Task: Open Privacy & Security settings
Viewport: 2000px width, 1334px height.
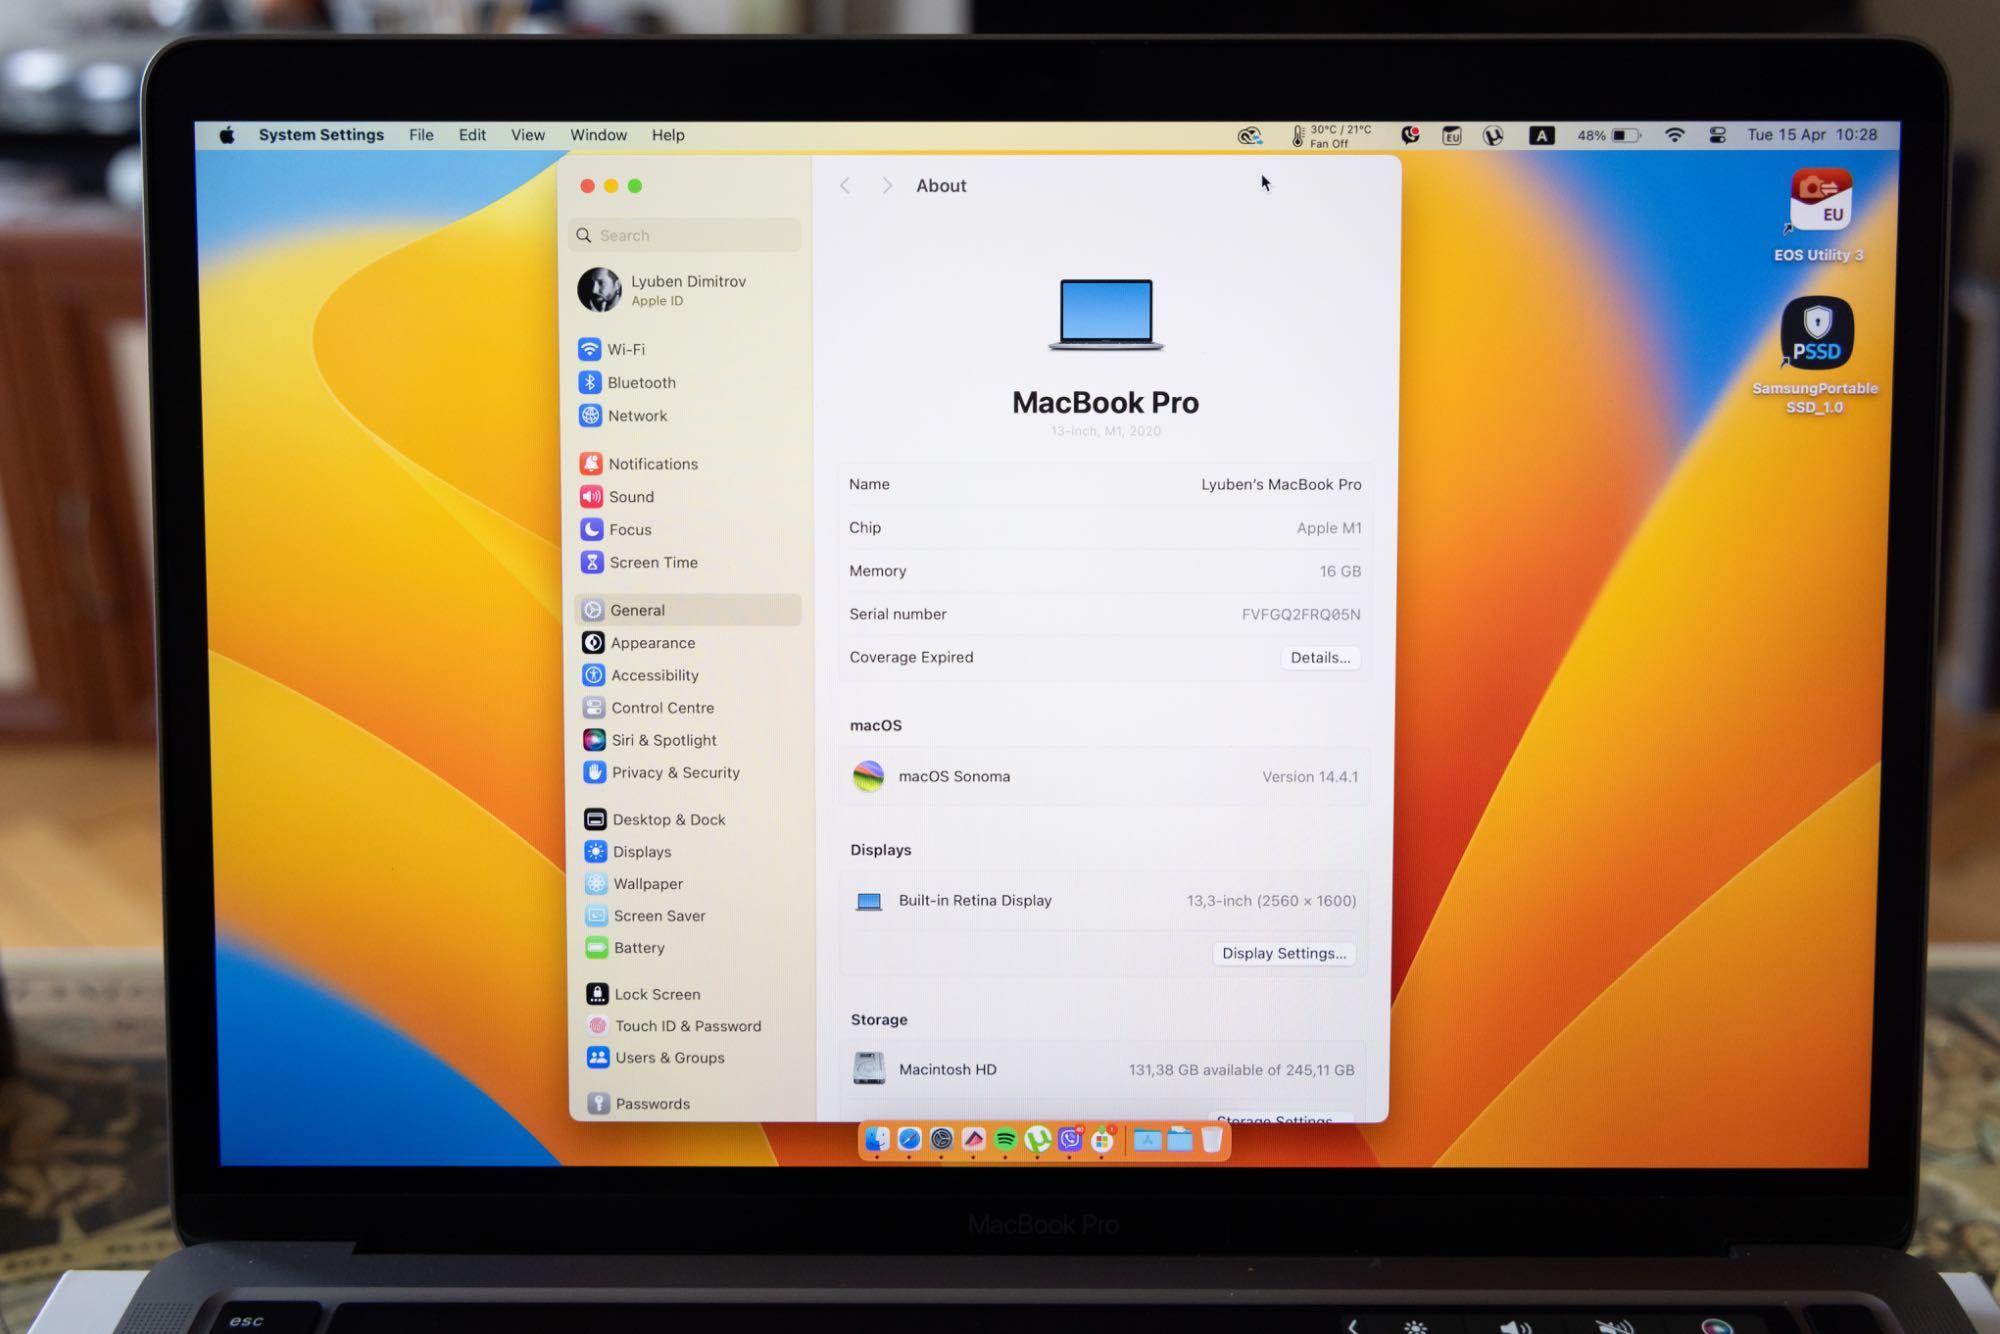Action: point(662,772)
